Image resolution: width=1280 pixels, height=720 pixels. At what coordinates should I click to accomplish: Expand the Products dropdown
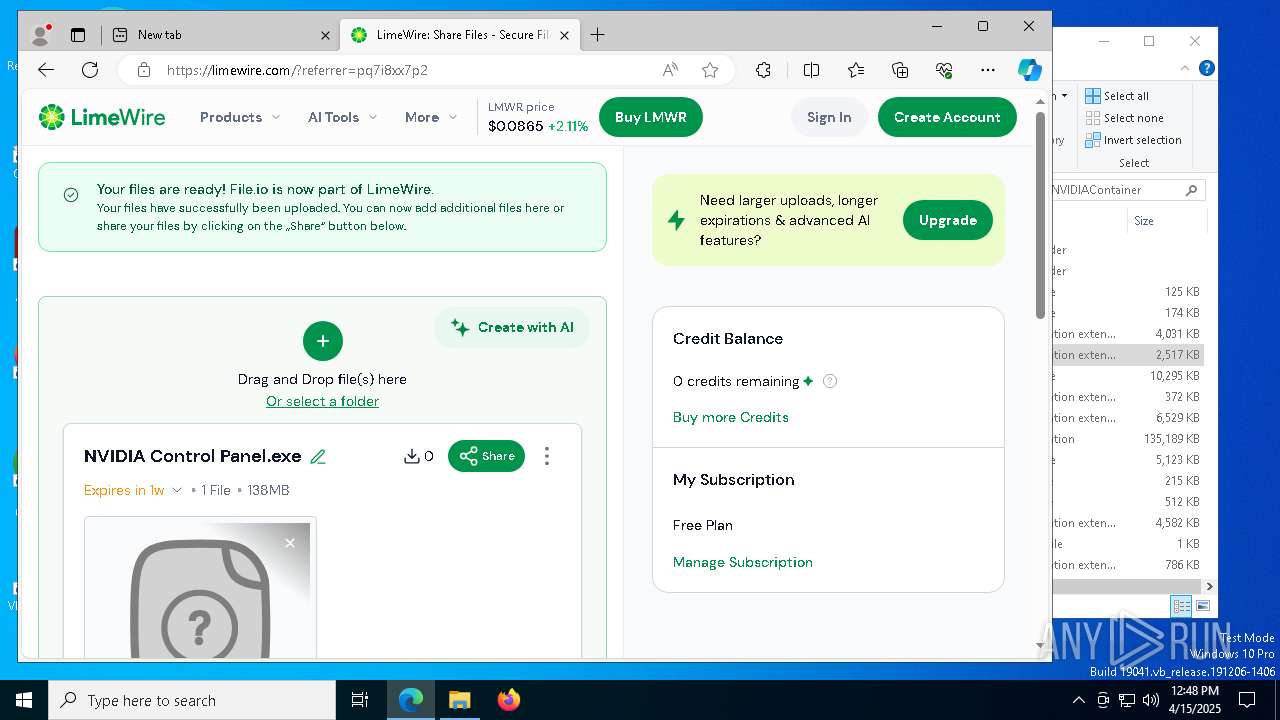[x=240, y=117]
